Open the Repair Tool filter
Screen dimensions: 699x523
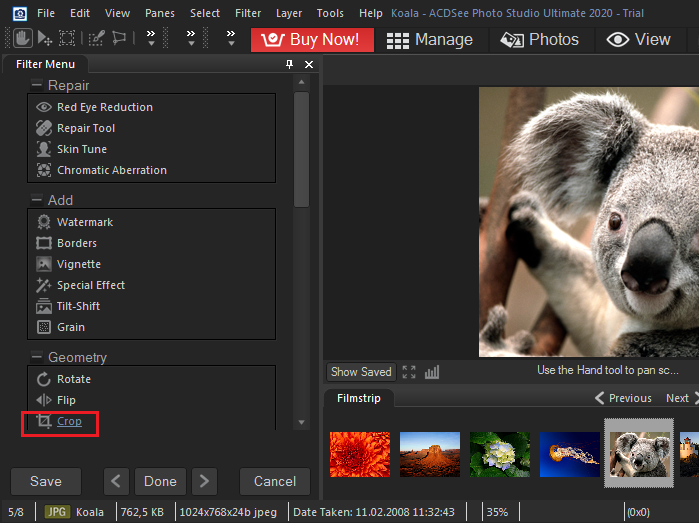[86, 128]
